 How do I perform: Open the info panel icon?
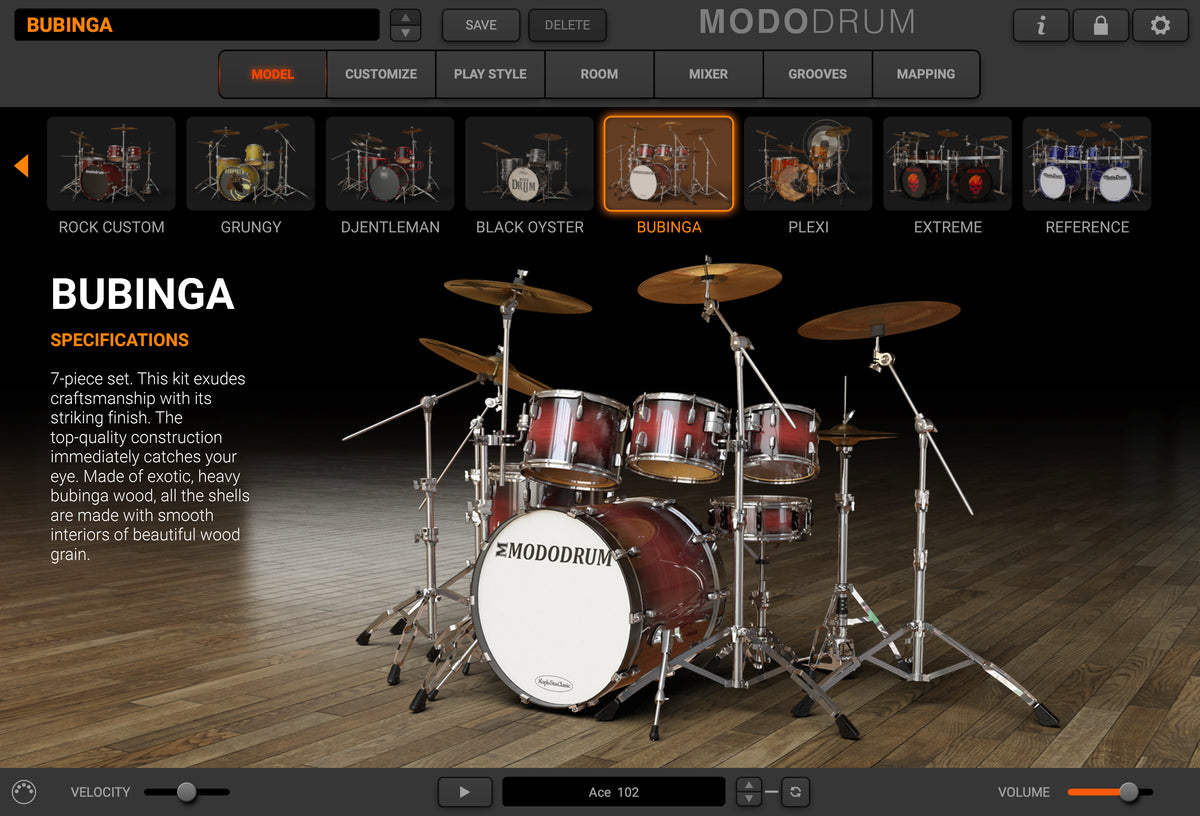[1041, 25]
